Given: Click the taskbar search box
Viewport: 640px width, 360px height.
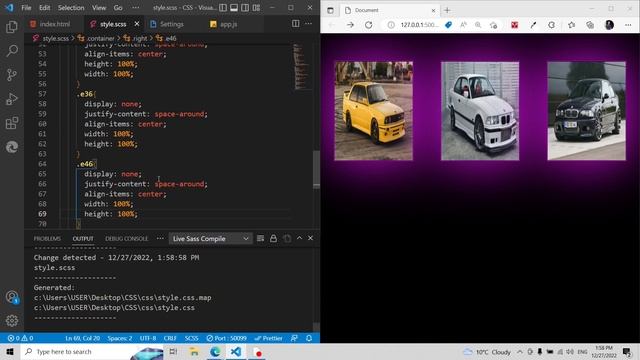Looking at the screenshot, I should pyautogui.click(x=92, y=351).
